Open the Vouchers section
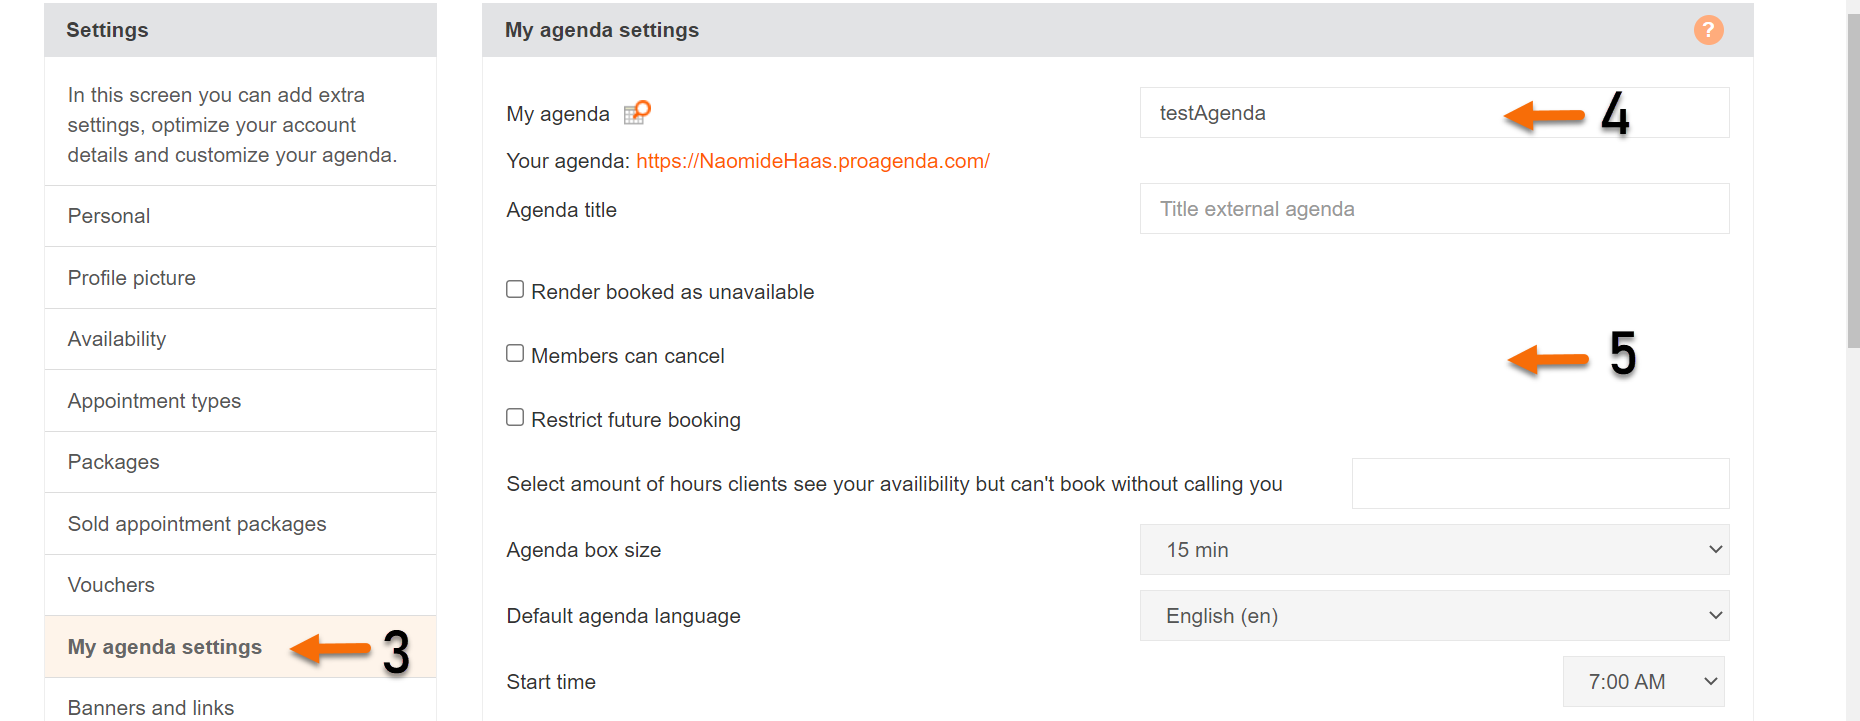The image size is (1860, 721). pos(111,584)
